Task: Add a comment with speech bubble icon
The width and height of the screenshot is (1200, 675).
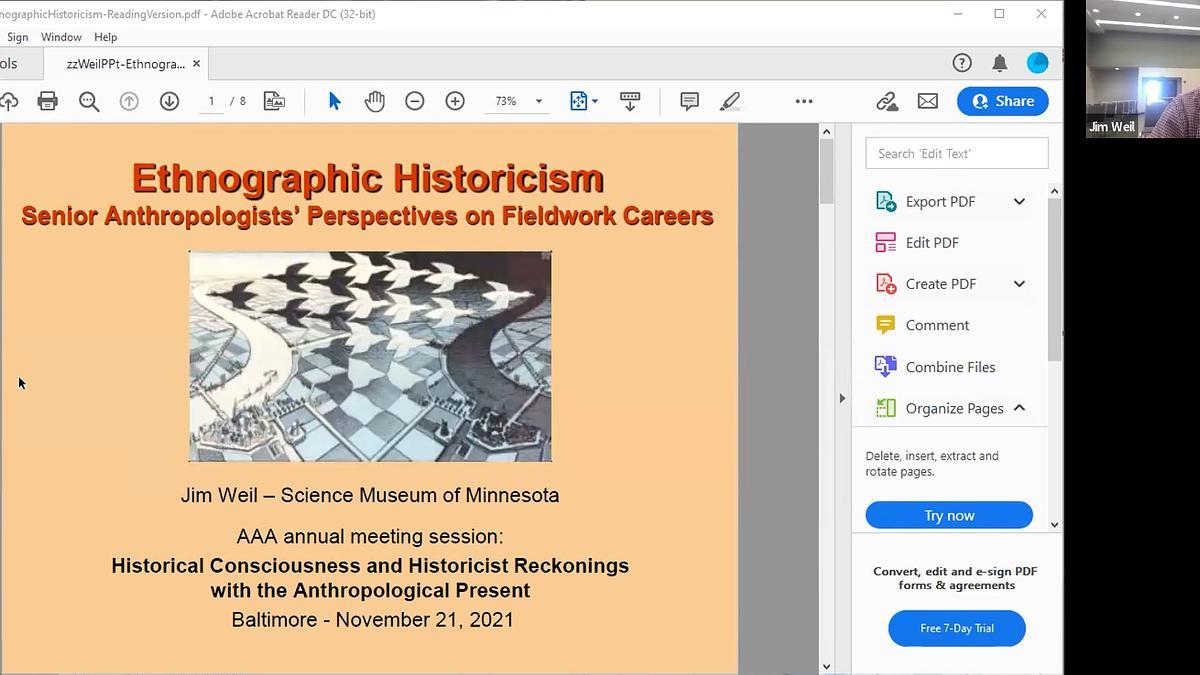Action: click(x=689, y=101)
